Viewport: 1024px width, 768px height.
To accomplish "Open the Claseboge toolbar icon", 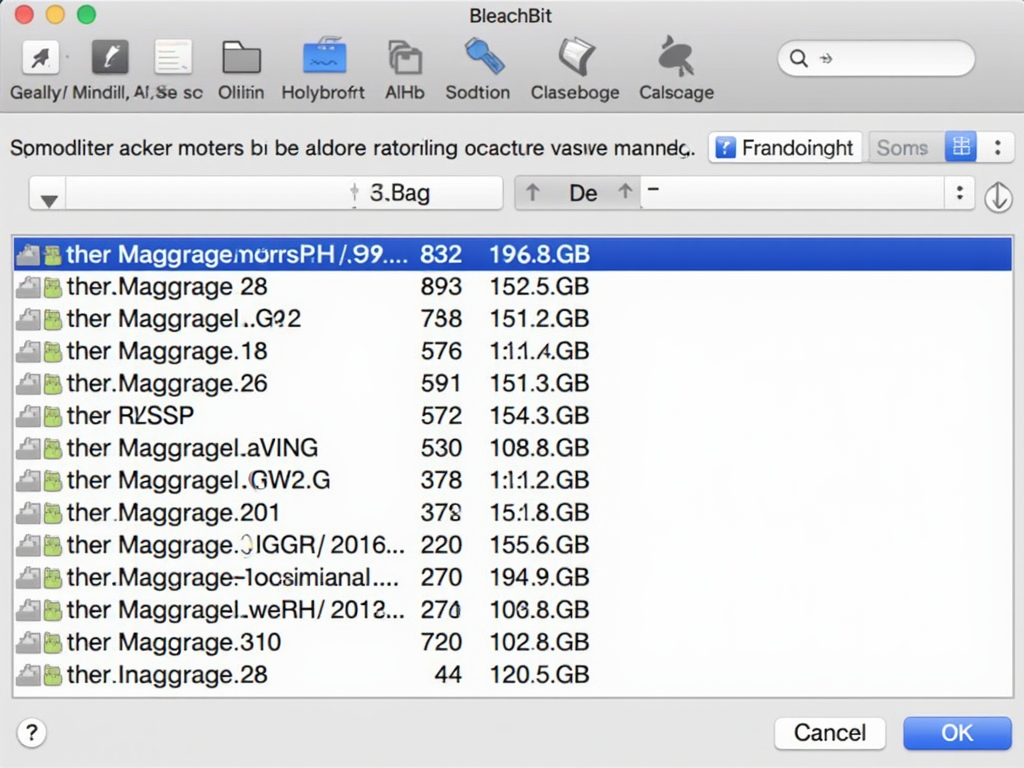I will click(577, 56).
